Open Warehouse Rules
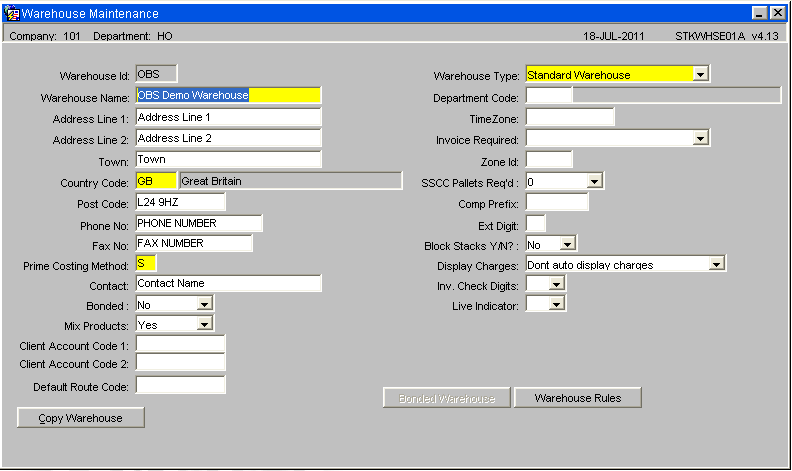Viewport: 792px width, 471px height. (x=578, y=398)
